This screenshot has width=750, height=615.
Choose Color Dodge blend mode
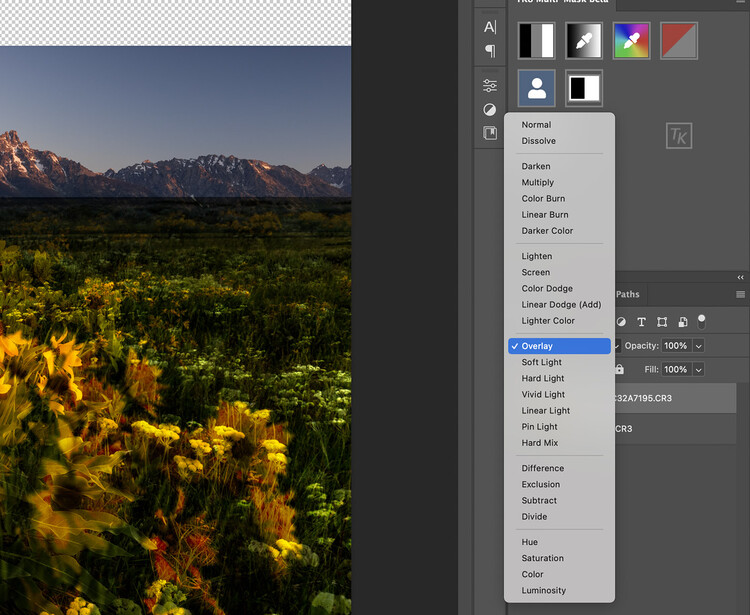[x=547, y=288]
